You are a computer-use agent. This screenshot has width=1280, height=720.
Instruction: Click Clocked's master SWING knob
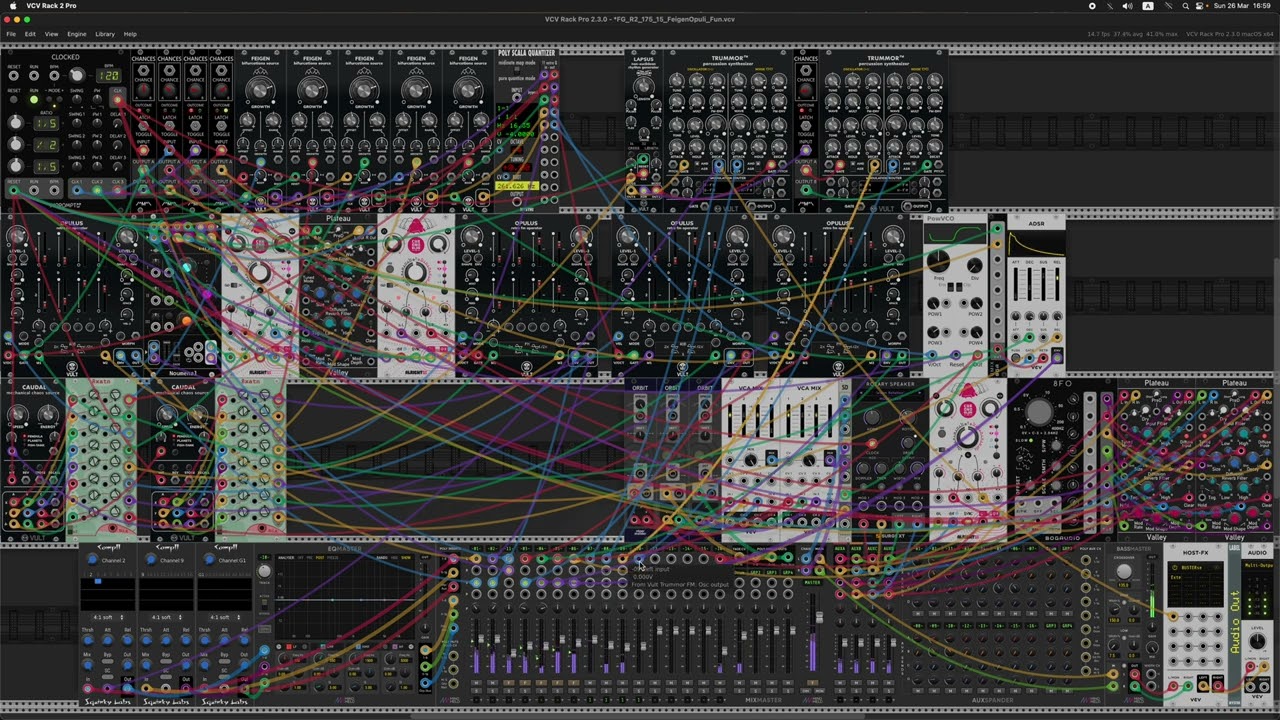[77, 99]
